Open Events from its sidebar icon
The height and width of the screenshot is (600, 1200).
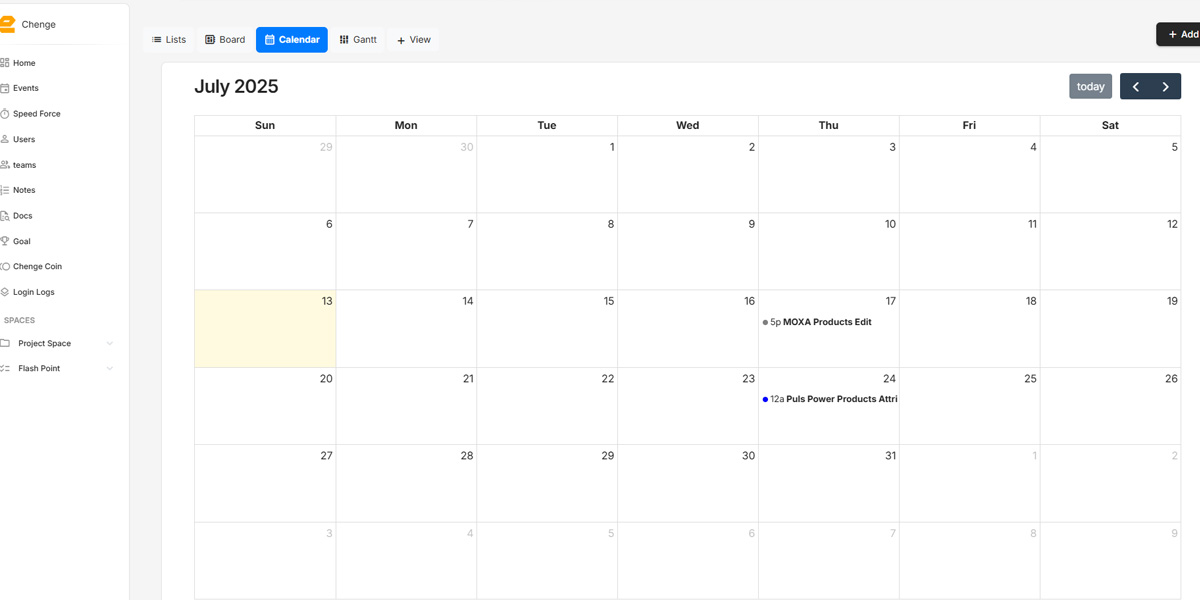(x=5, y=88)
